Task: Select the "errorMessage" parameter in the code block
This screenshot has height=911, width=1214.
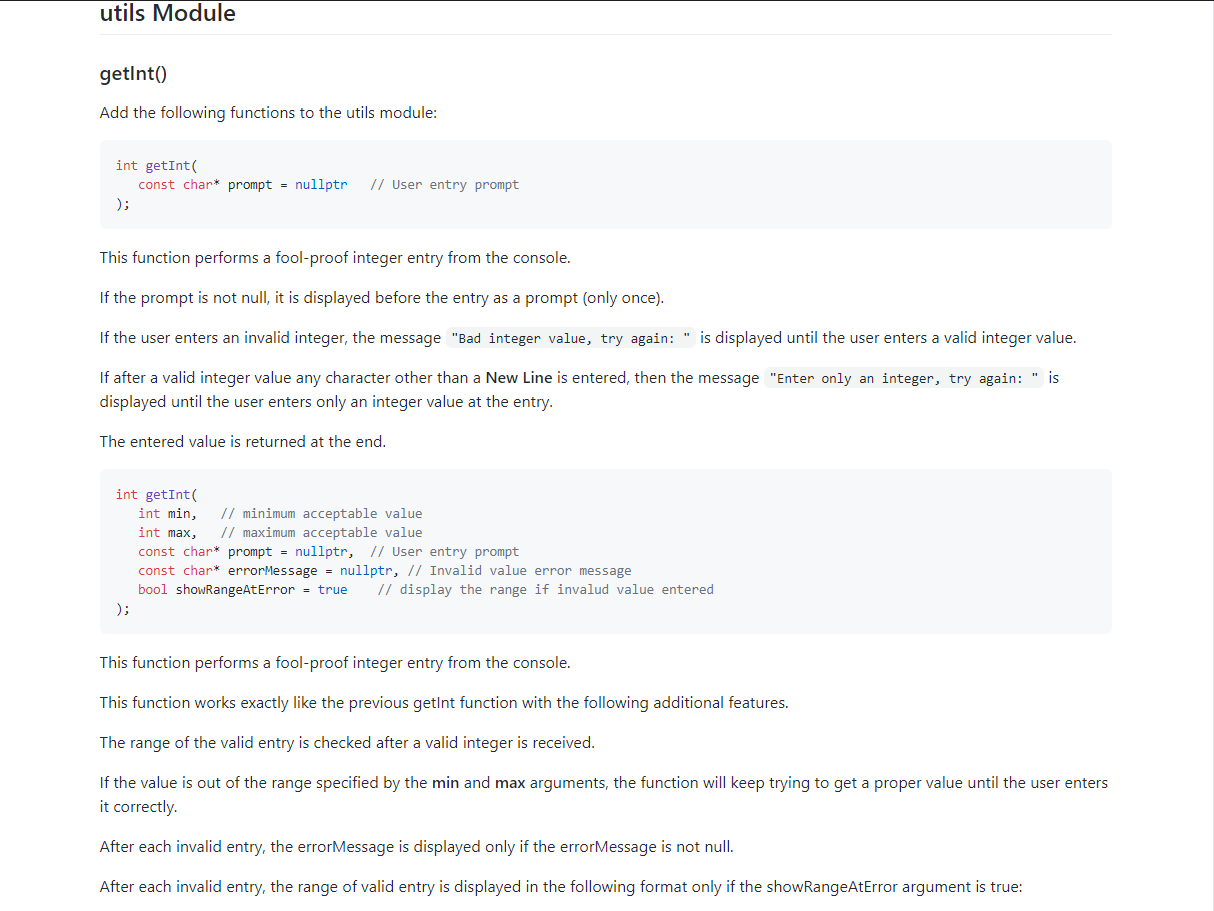Action: pyautogui.click(x=272, y=570)
